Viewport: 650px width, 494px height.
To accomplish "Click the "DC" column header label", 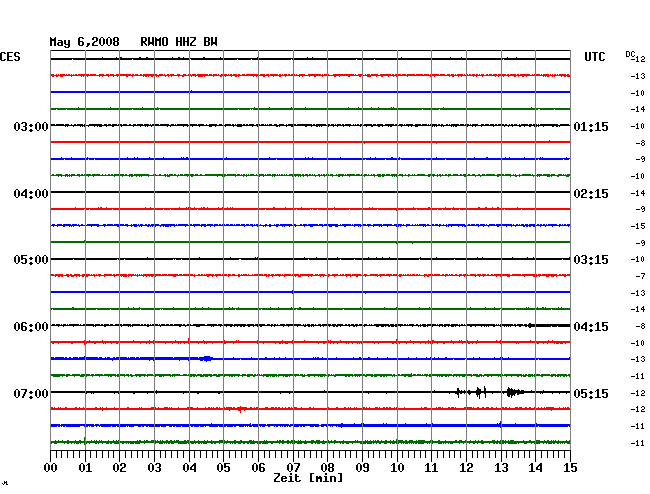I will [x=630, y=54].
